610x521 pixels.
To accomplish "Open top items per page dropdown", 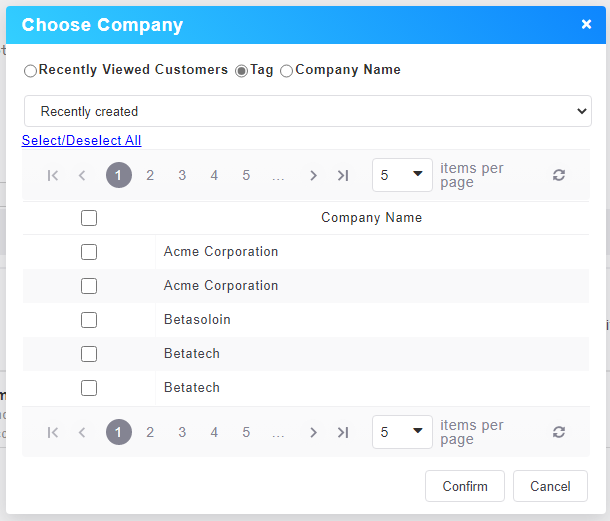I will (402, 175).
